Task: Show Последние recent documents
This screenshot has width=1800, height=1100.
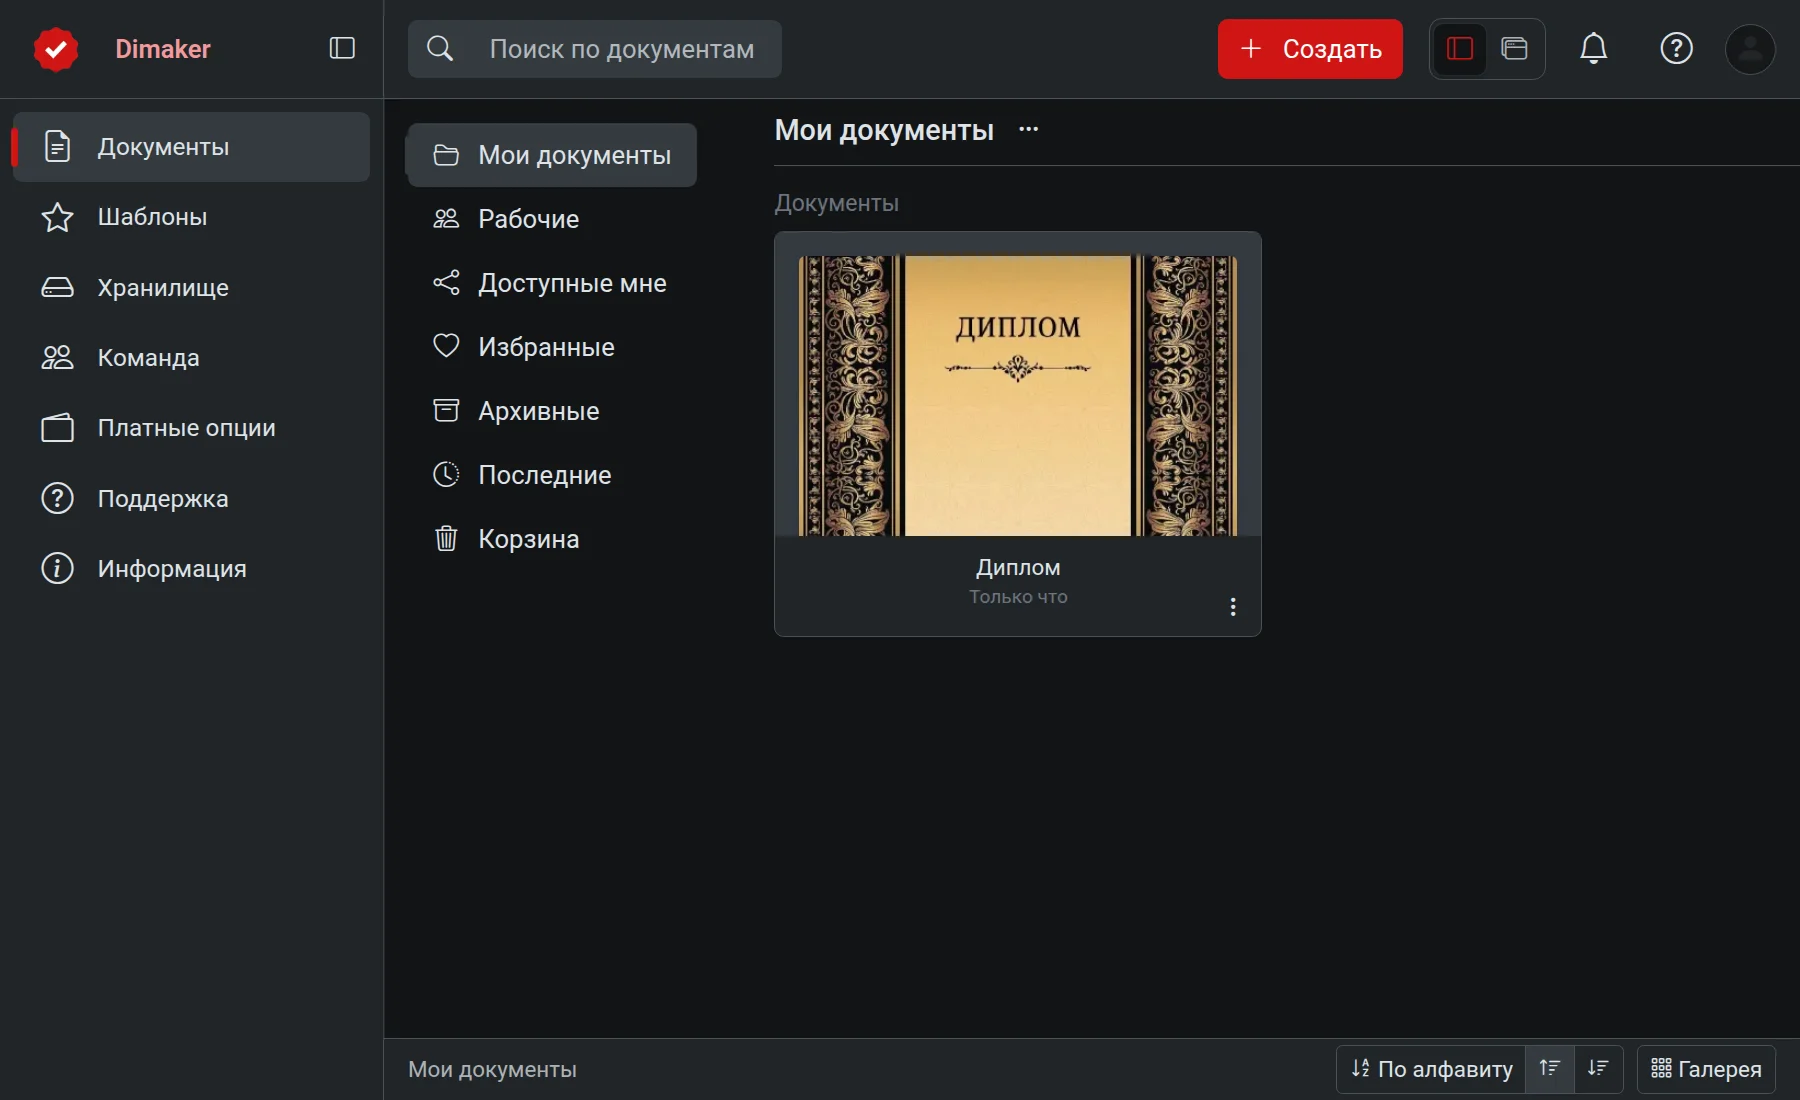Action: pyautogui.click(x=552, y=475)
